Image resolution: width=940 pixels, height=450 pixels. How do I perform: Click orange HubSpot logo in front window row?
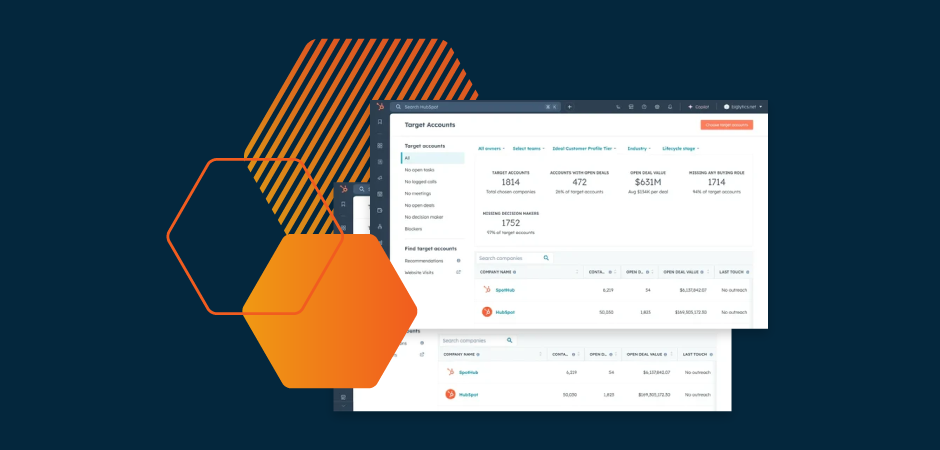487,312
